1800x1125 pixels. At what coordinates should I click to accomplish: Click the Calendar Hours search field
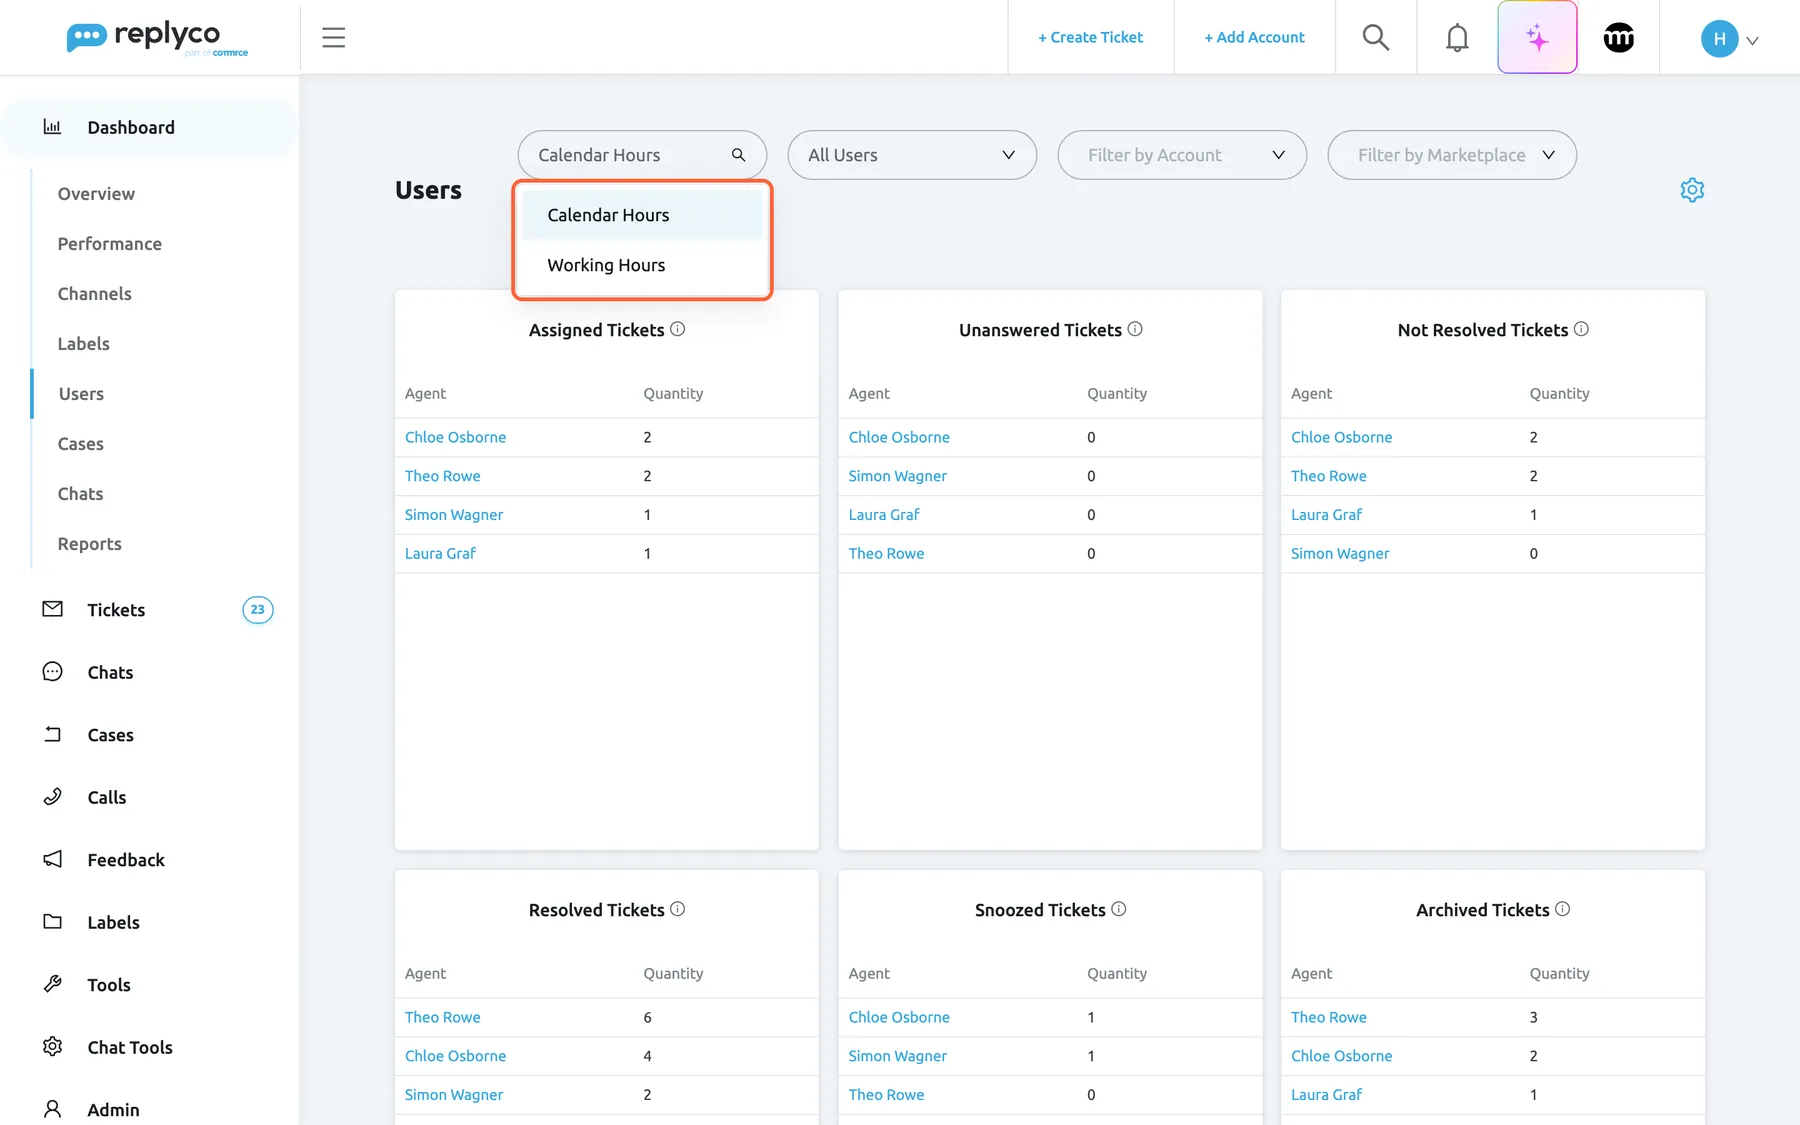coord(642,155)
